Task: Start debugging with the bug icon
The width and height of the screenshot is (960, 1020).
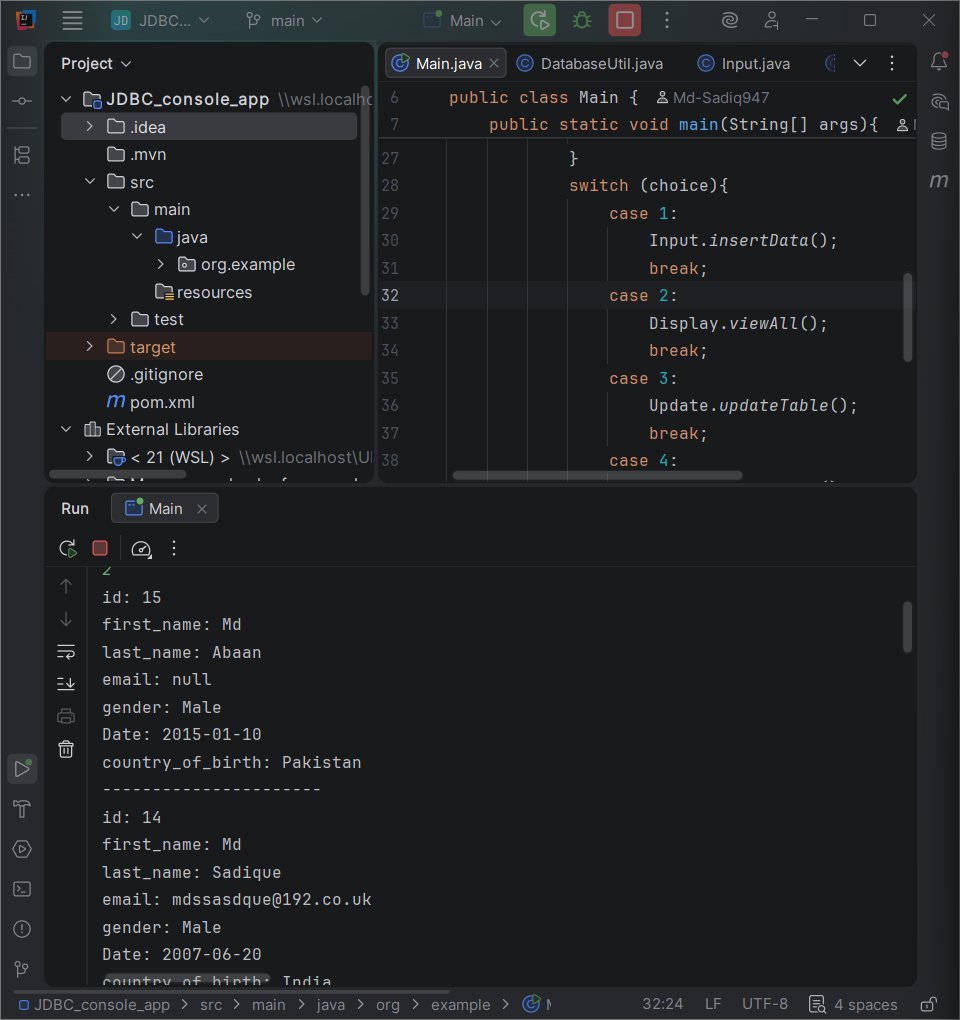Action: pyautogui.click(x=581, y=20)
